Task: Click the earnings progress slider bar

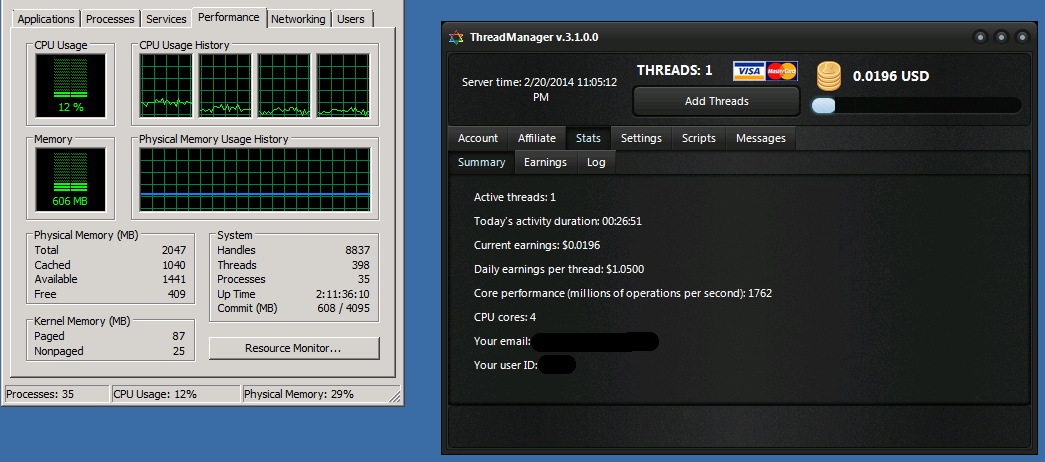Action: (x=916, y=105)
